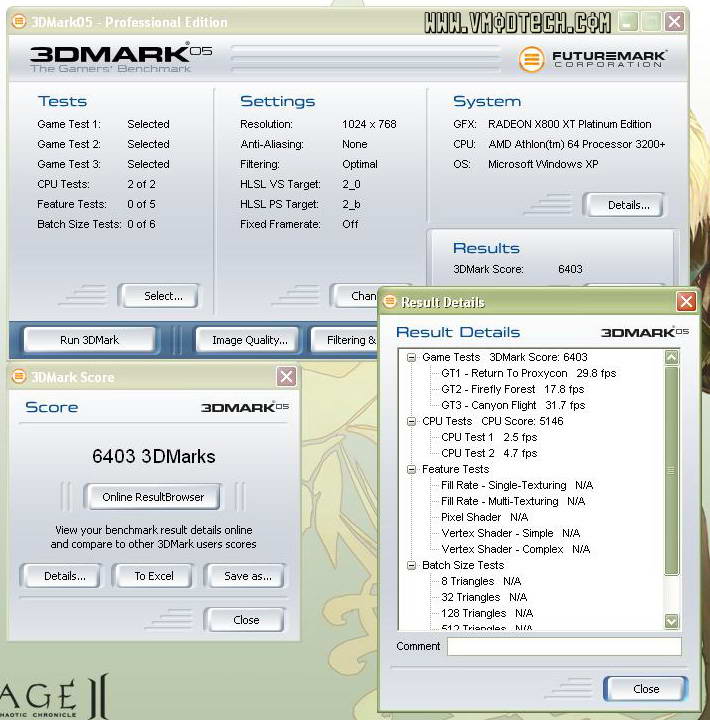Click the Result Details window title icon
Viewport: 710px width, 720px height.
coord(390,301)
